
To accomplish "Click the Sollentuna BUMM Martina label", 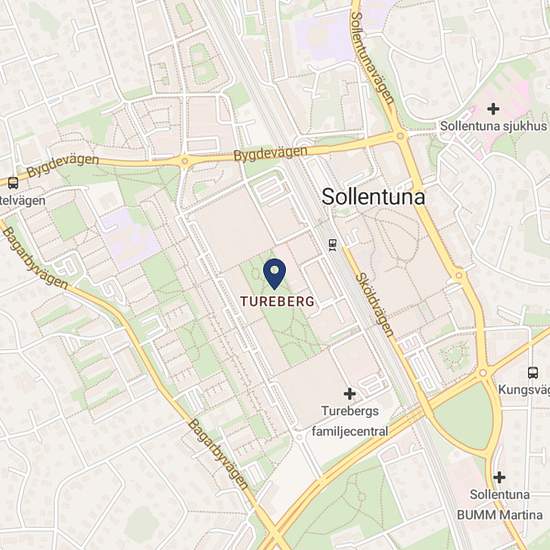I will click(x=499, y=505).
